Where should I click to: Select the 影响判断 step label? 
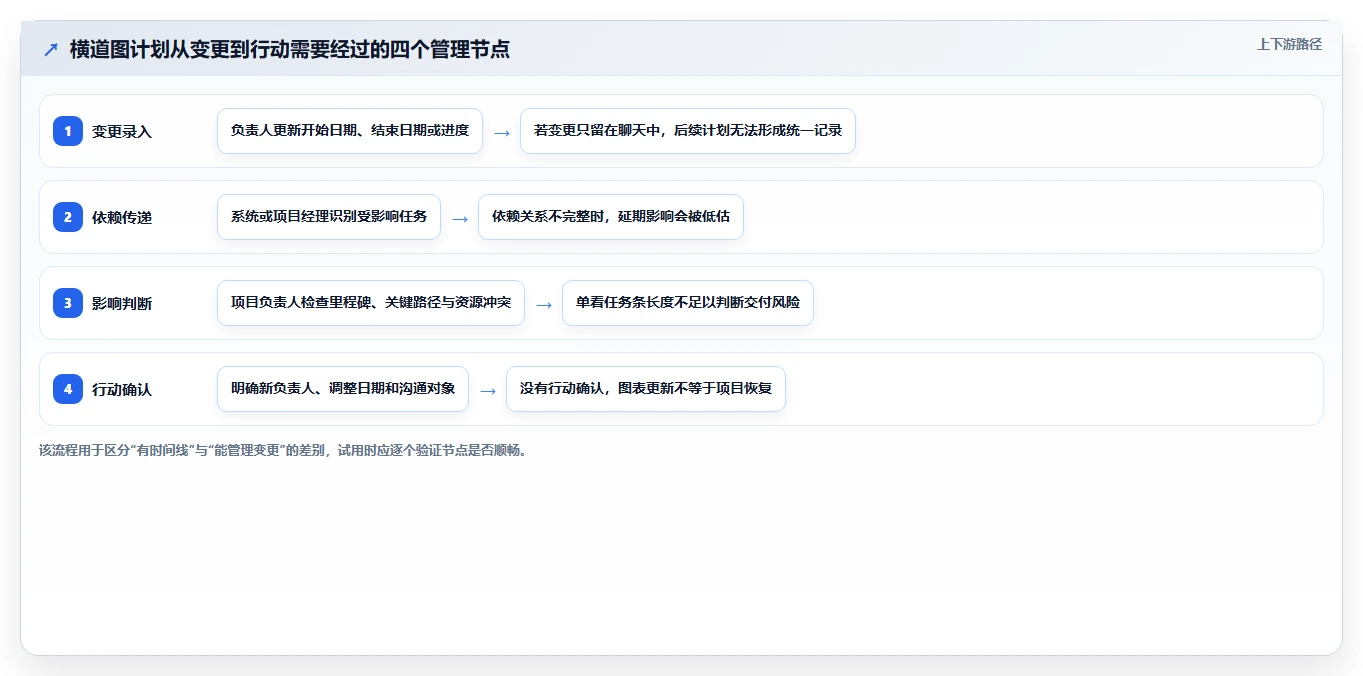(122, 303)
